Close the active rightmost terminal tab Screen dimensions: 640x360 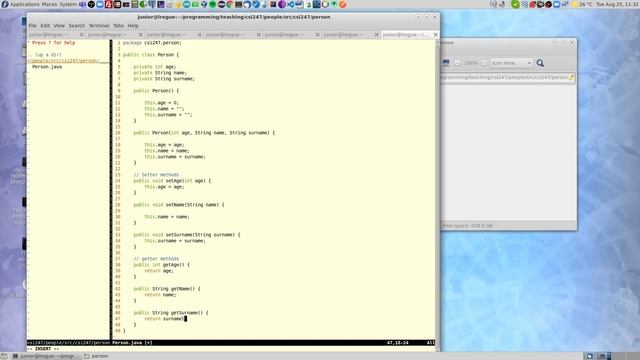(436, 35)
